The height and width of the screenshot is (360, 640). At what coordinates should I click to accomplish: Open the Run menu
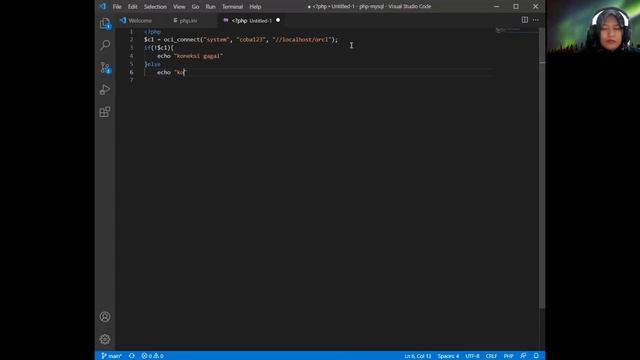tap(211, 7)
